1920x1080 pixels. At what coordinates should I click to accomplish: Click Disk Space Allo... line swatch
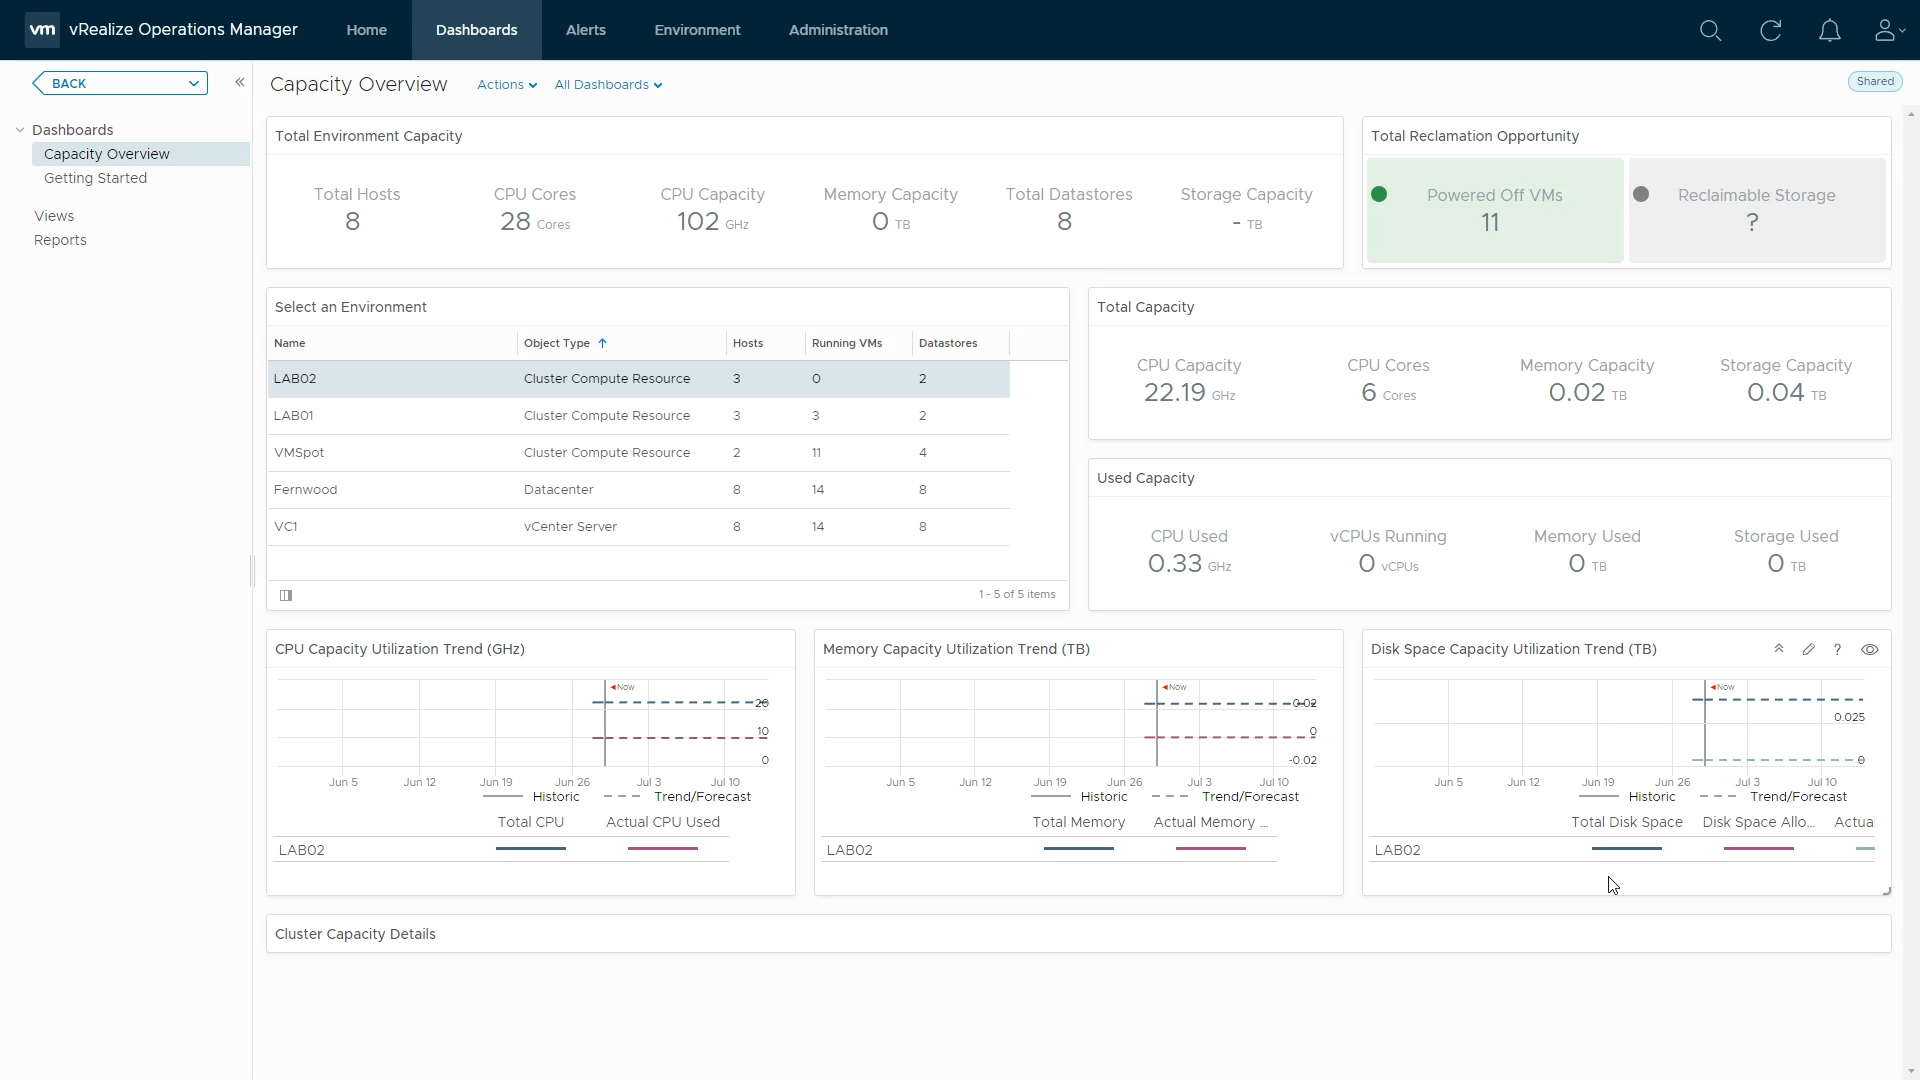coord(1759,849)
